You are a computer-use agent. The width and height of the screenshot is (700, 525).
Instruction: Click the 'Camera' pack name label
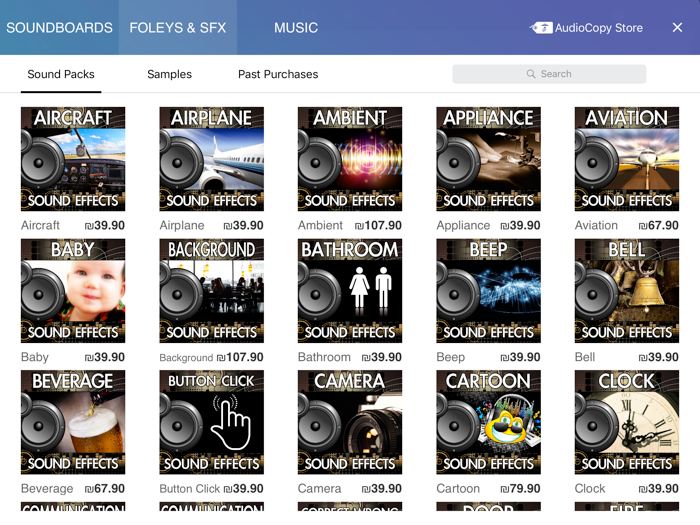tap(319, 489)
